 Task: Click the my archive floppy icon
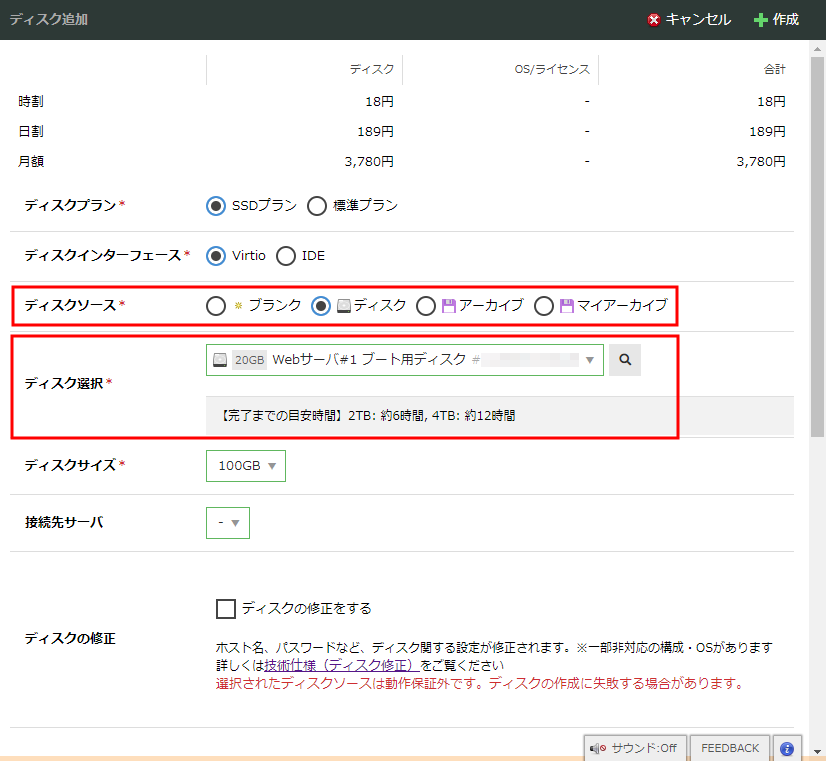(567, 306)
